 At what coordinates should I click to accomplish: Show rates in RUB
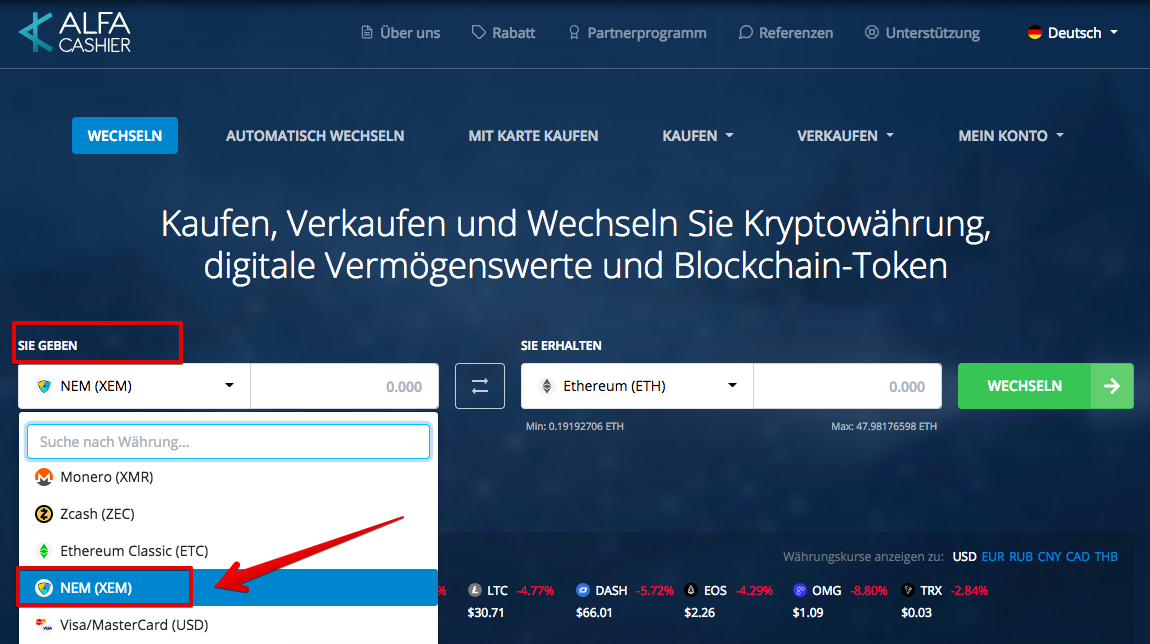coord(1020,557)
